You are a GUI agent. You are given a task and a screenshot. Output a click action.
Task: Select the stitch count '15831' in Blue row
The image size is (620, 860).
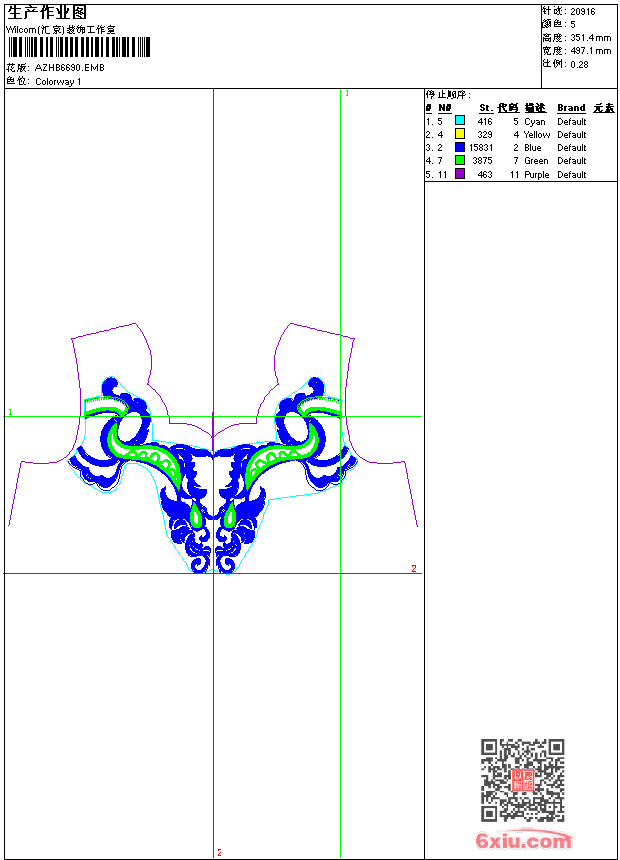pyautogui.click(x=481, y=148)
